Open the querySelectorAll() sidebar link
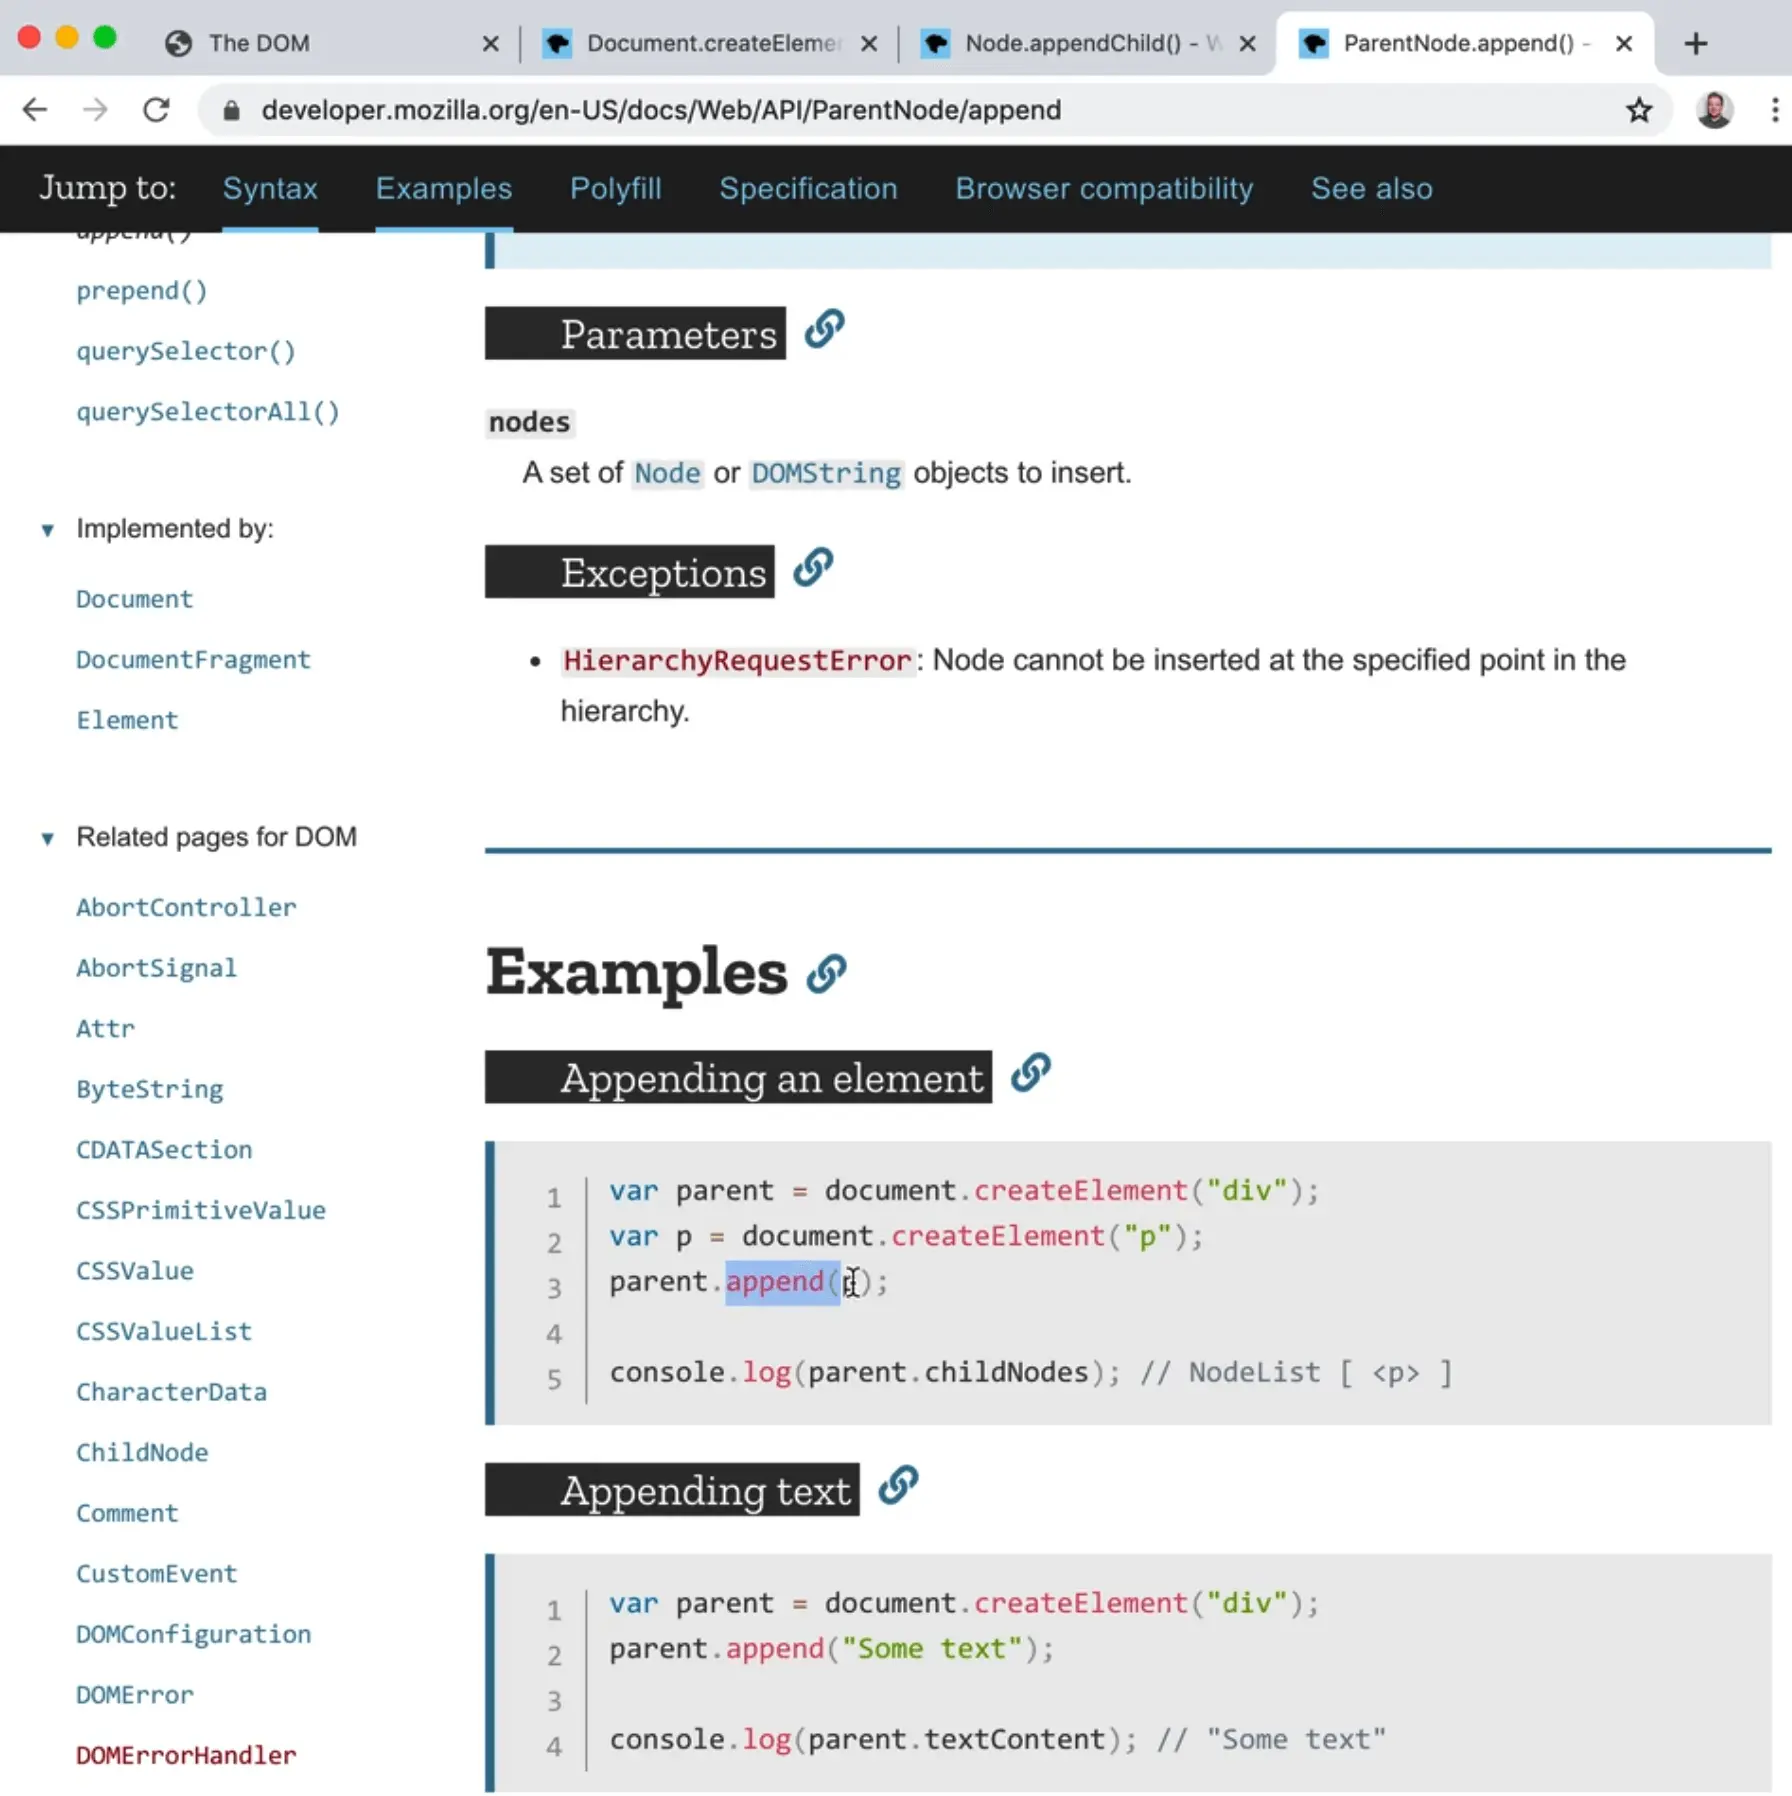Image resolution: width=1792 pixels, height=1796 pixels. coord(207,411)
